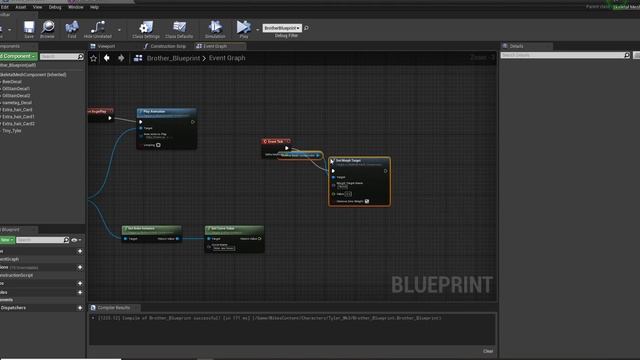Expand the compile result log entry arrow
The width and height of the screenshot is (640, 360).
click(x=93, y=318)
